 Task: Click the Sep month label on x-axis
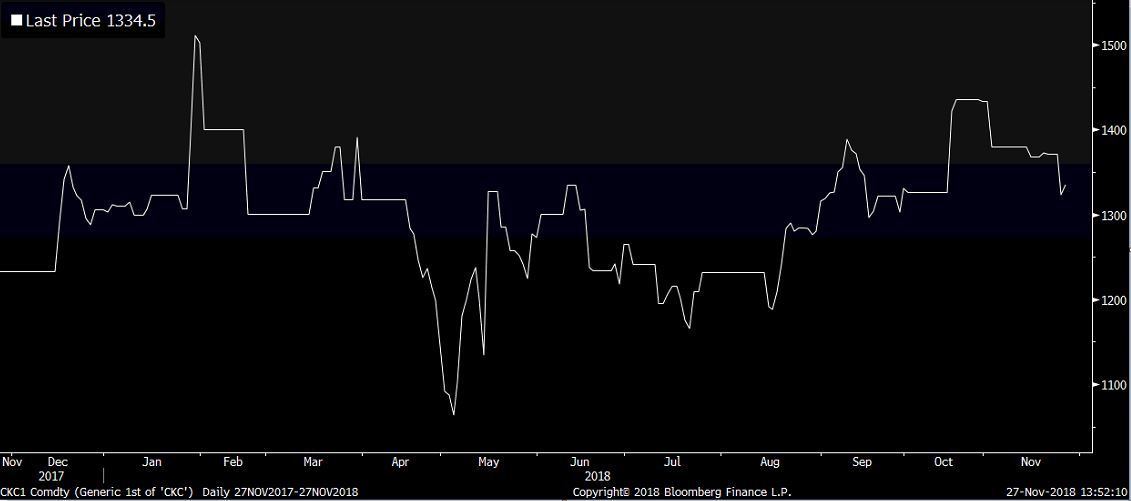tap(862, 462)
